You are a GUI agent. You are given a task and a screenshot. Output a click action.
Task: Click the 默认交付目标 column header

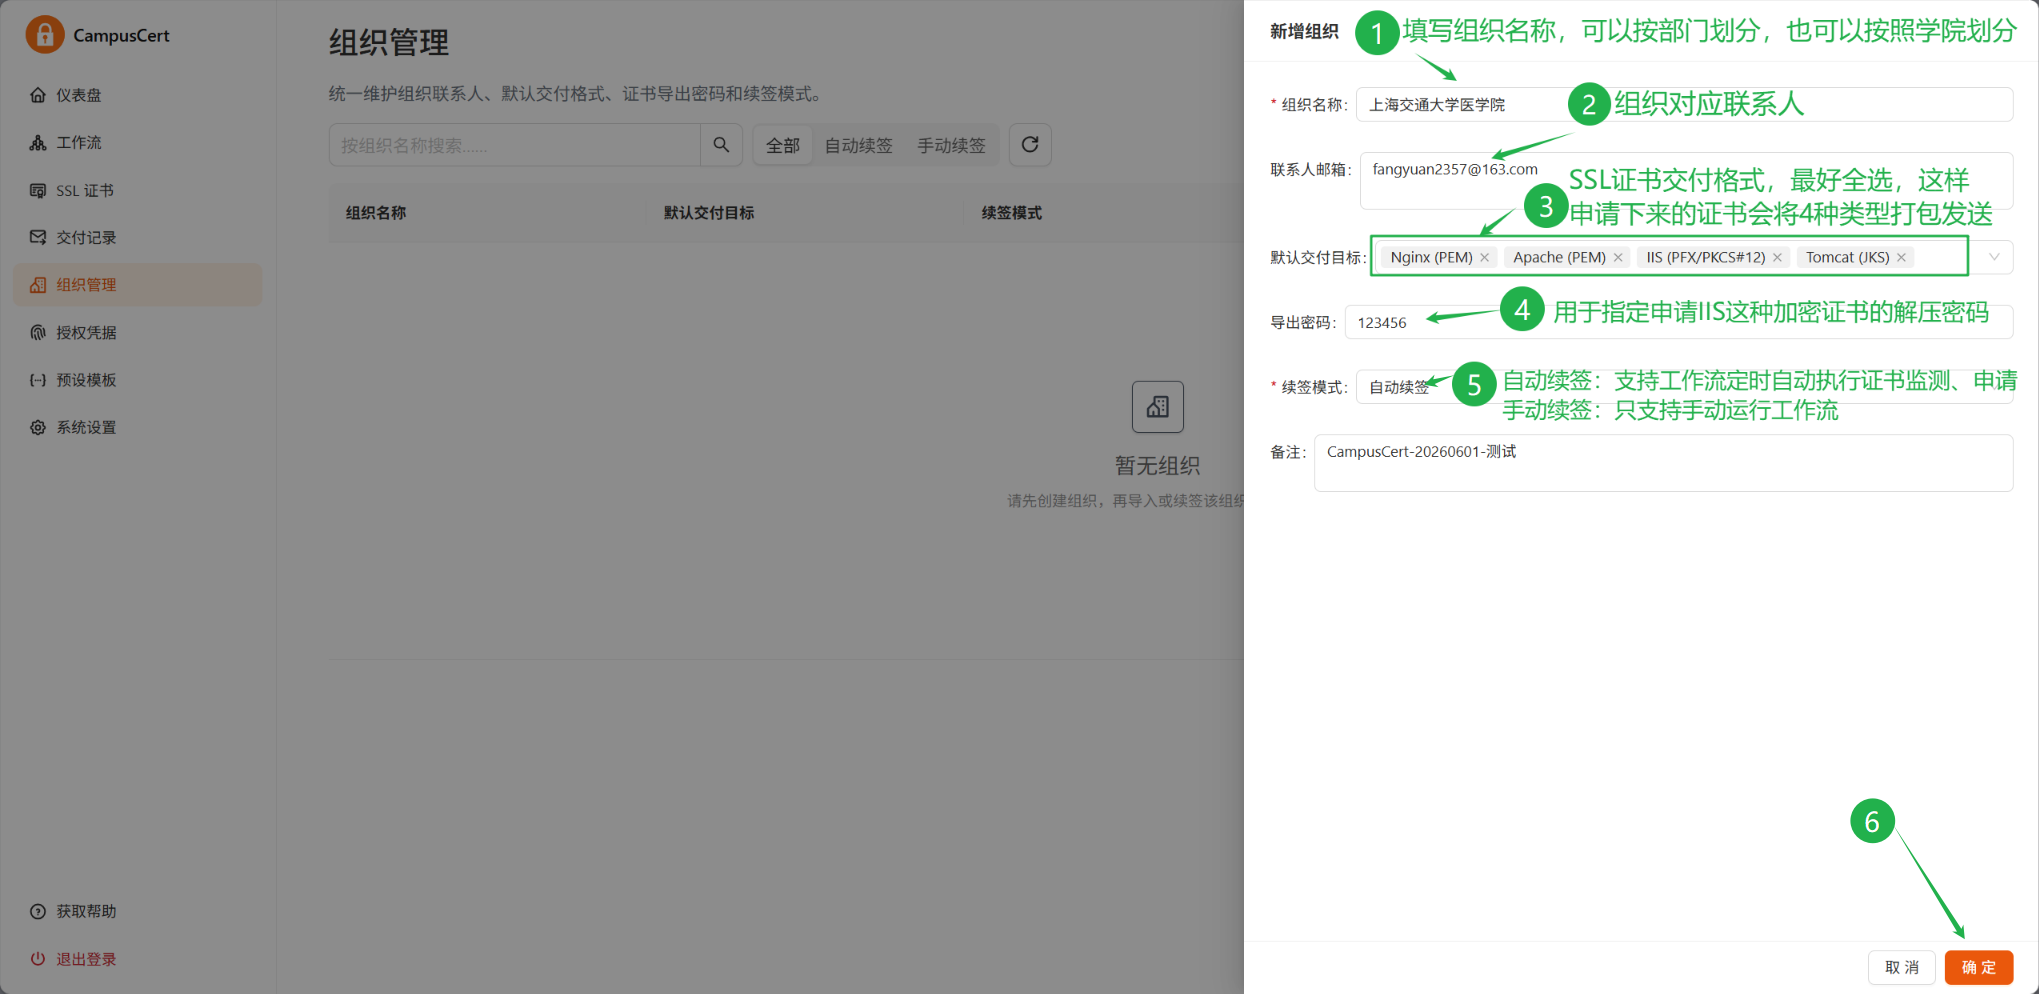(x=709, y=213)
